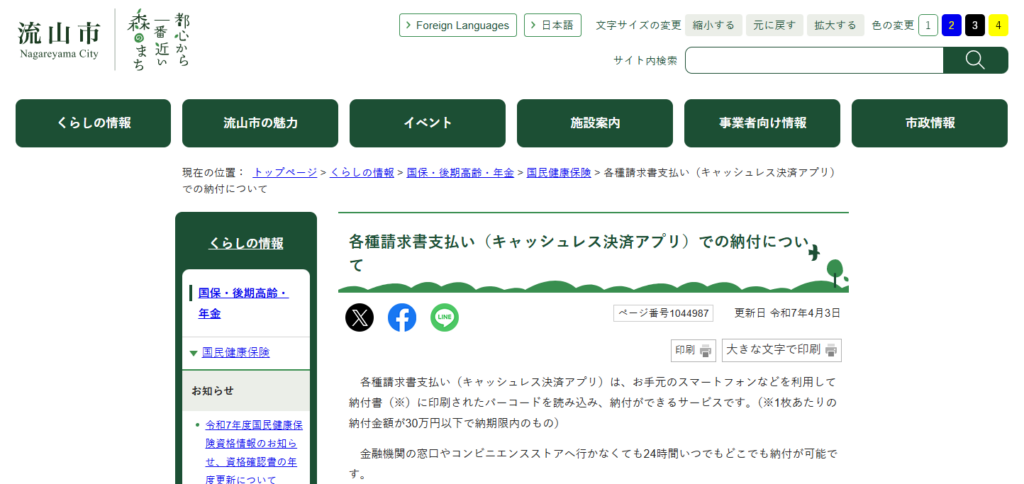Open くらしの情報 main navigation tab

[93, 123]
